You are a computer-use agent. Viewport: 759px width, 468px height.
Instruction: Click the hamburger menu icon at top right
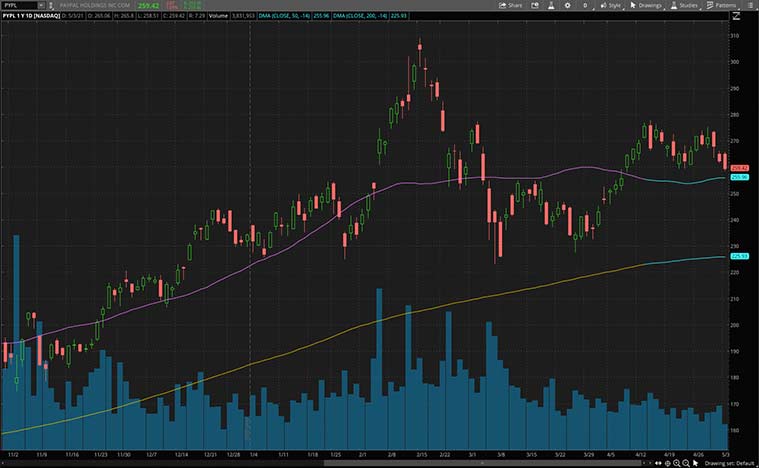(x=750, y=5)
